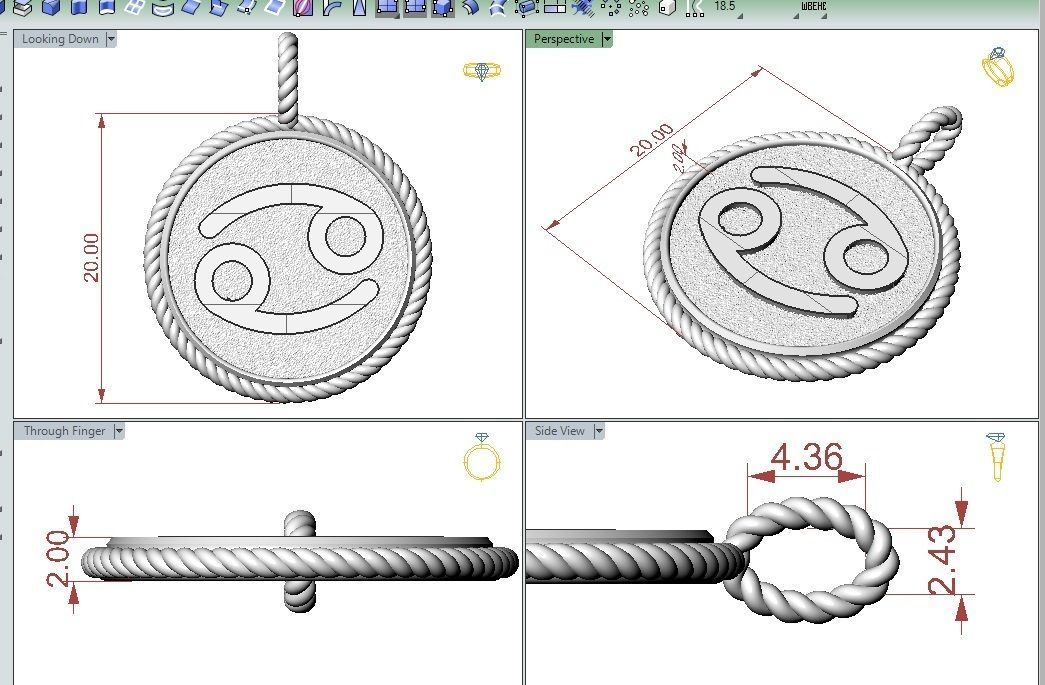This screenshot has width=1045, height=685.
Task: Open the Side View viewport dropdown arrow
Action: pyautogui.click(x=598, y=431)
